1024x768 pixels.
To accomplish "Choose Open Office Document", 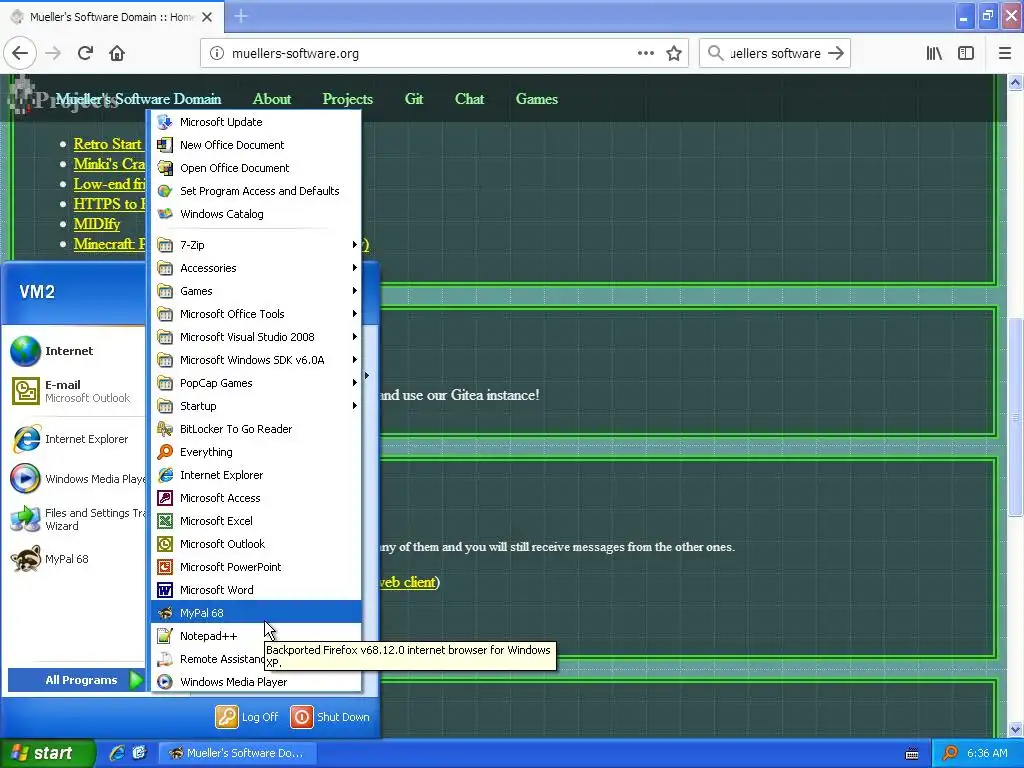I will pyautogui.click(x=257, y=168).
